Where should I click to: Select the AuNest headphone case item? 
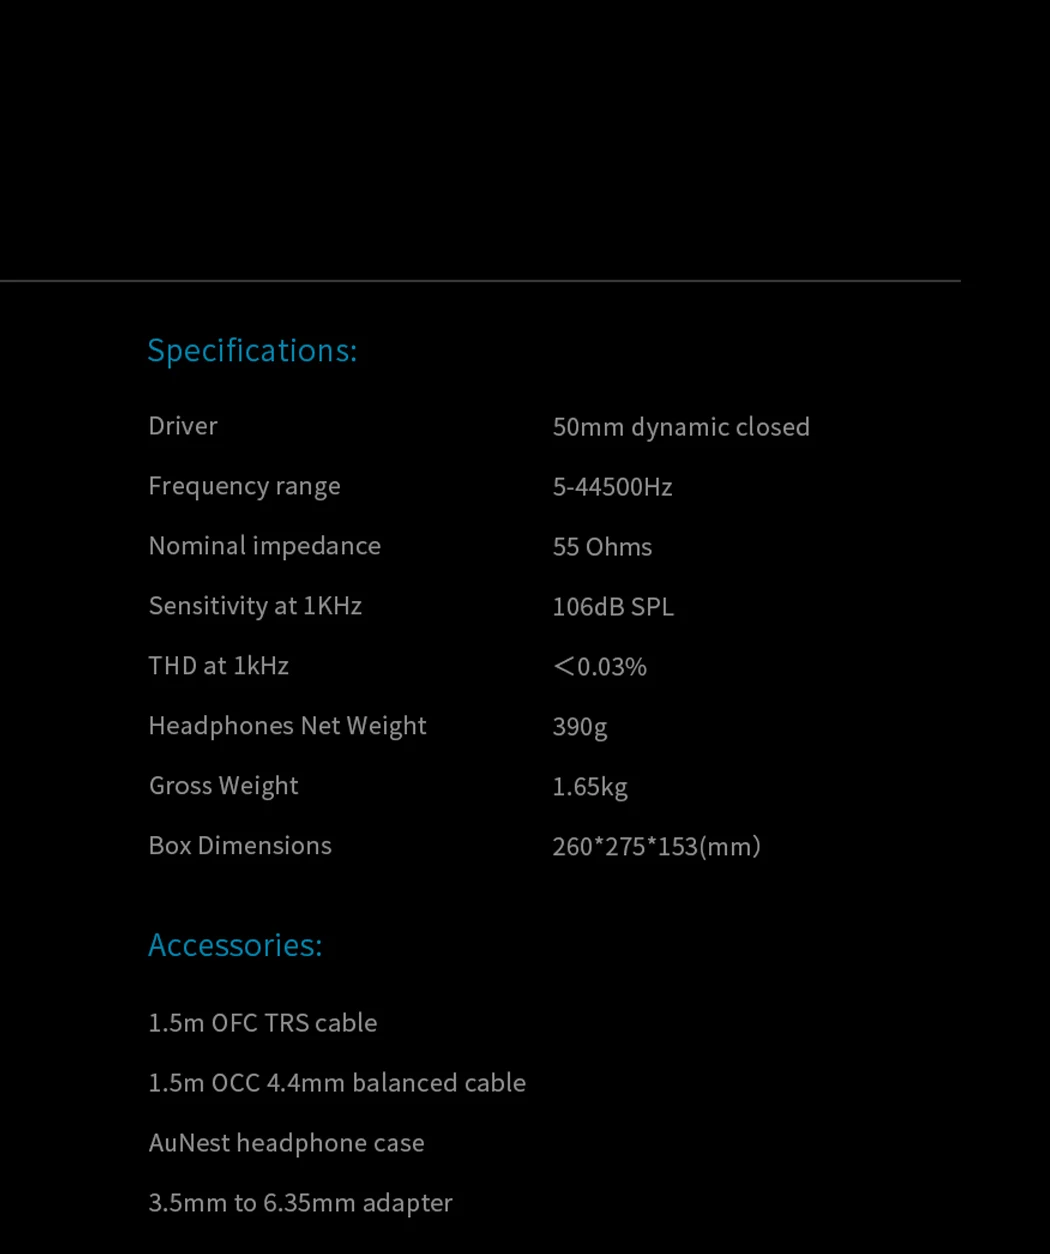[286, 1143]
